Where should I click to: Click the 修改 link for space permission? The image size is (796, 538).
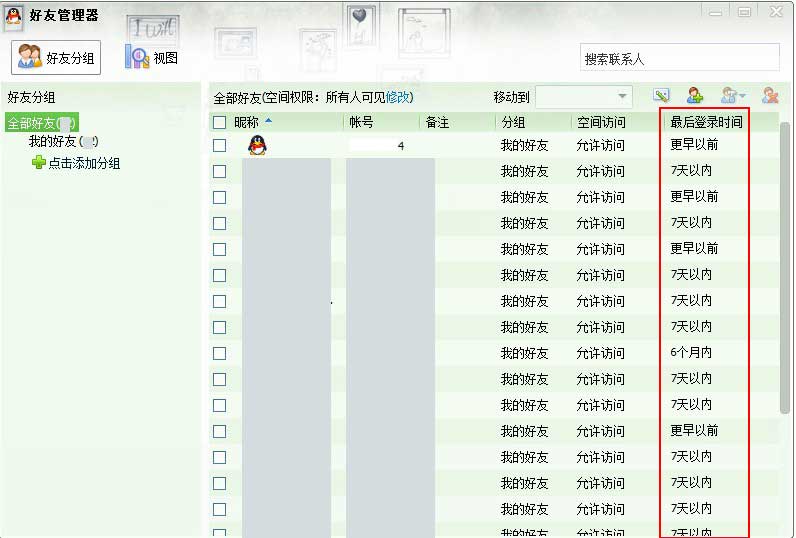click(x=398, y=97)
